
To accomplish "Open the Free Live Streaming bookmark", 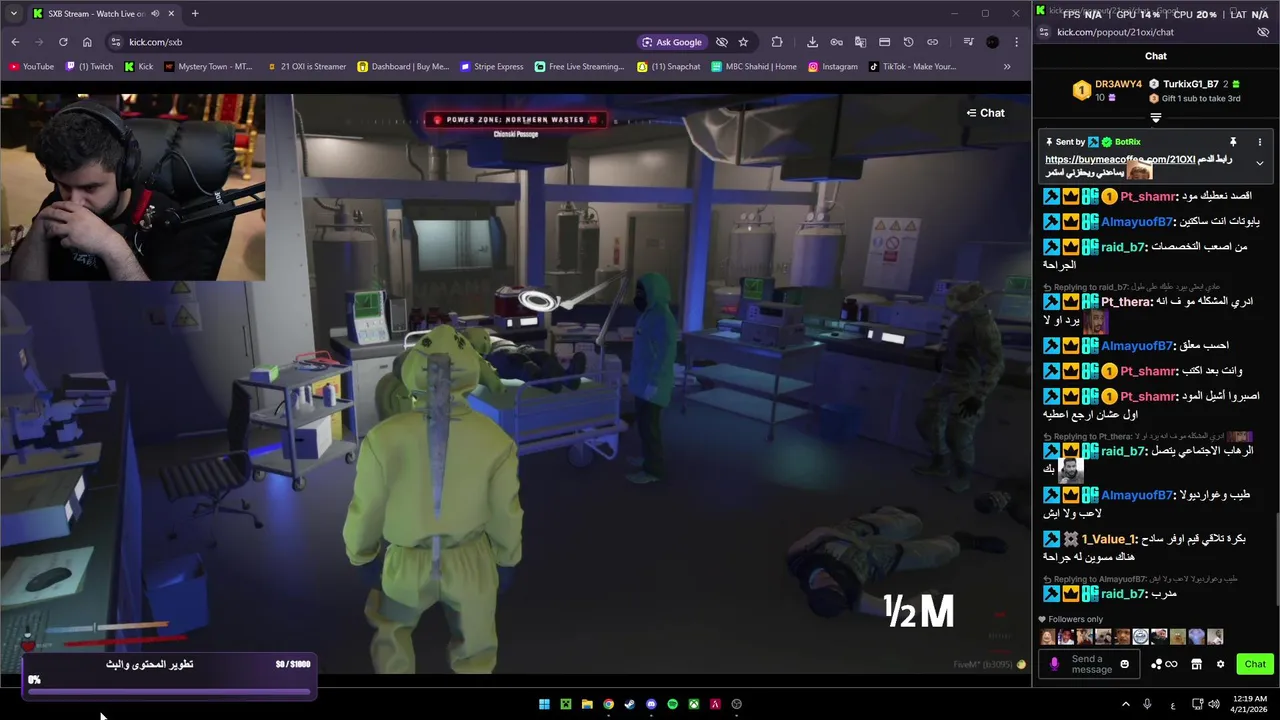I will tap(580, 67).
